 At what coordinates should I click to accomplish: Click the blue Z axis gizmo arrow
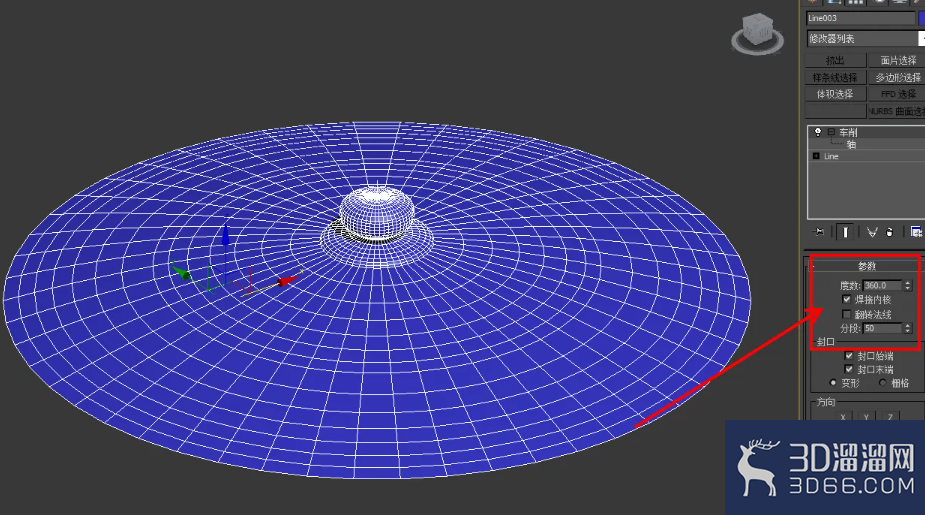tap(225, 237)
